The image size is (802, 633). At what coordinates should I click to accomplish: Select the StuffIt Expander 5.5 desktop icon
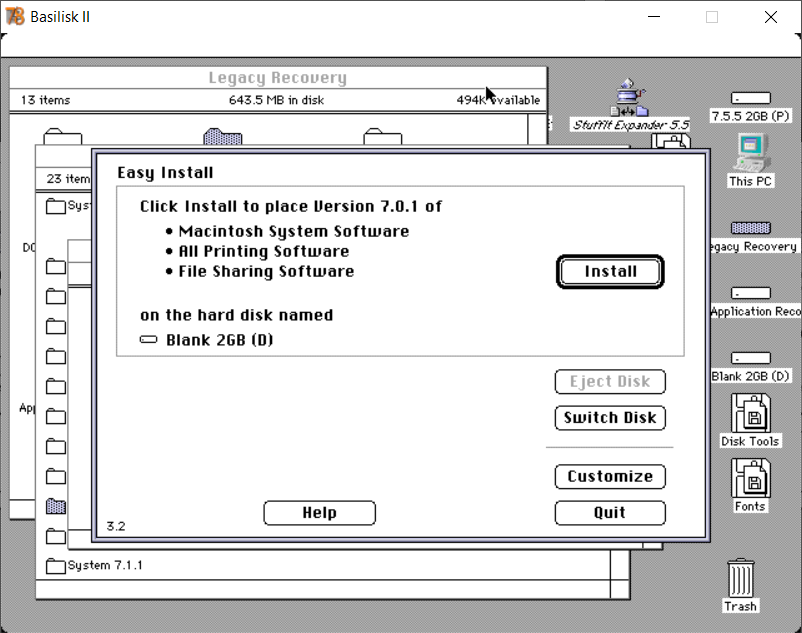[630, 98]
